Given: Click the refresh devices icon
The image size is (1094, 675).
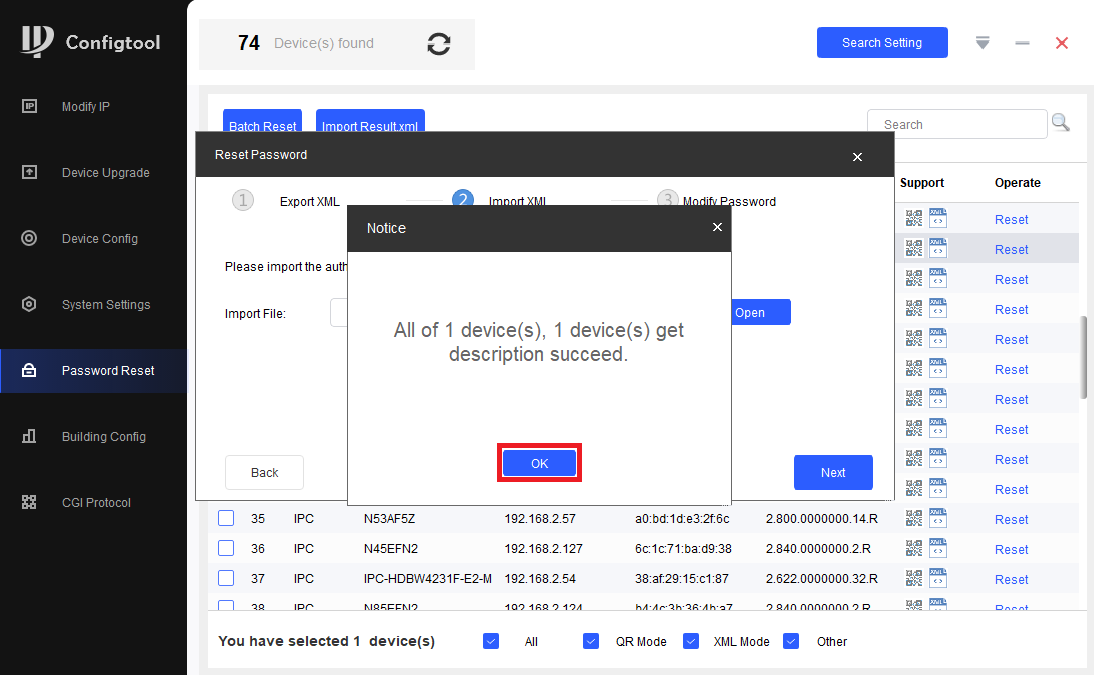Looking at the screenshot, I should click(439, 44).
